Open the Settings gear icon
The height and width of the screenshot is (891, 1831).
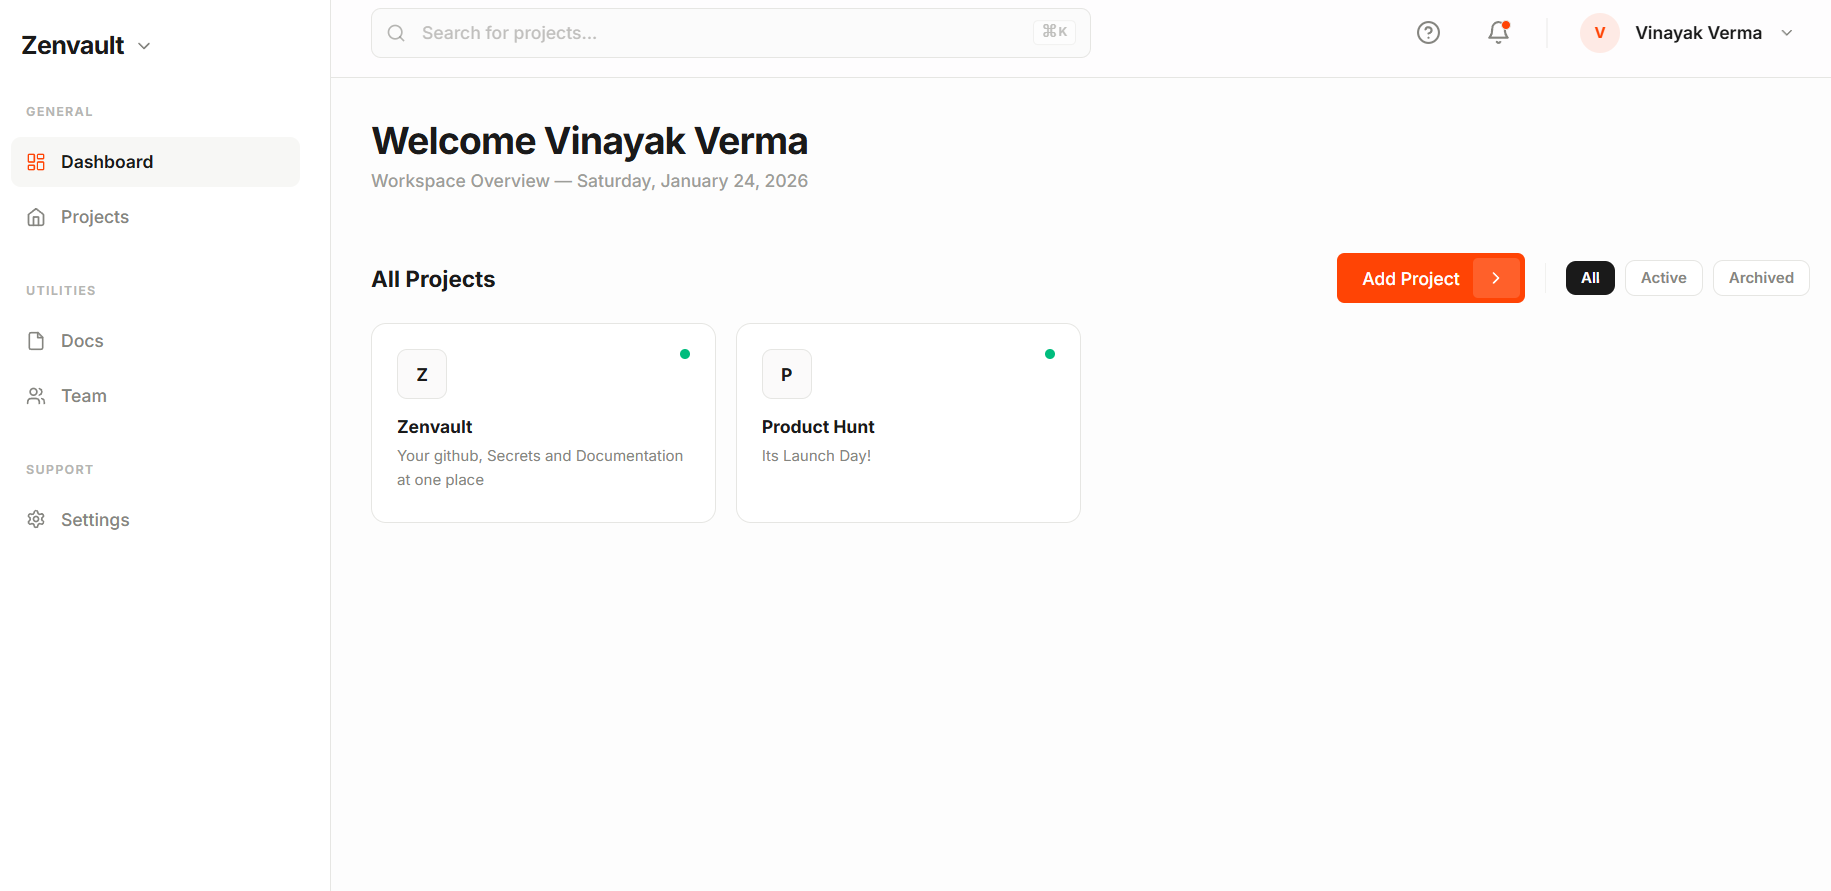[x=36, y=519]
